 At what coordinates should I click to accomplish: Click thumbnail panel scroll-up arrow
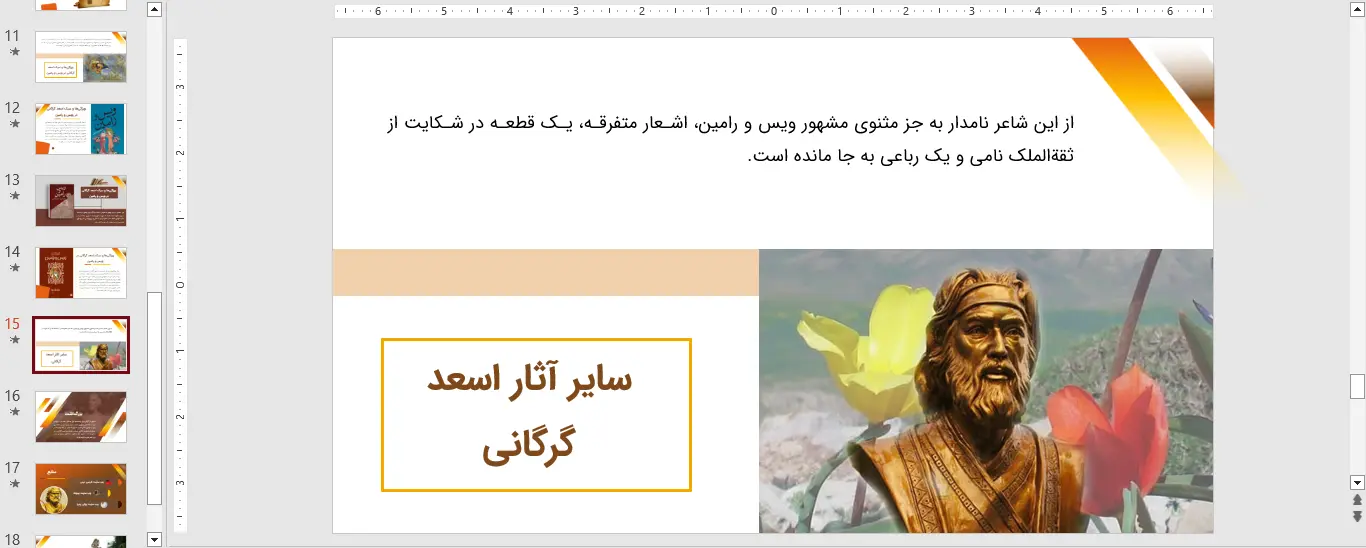click(155, 10)
